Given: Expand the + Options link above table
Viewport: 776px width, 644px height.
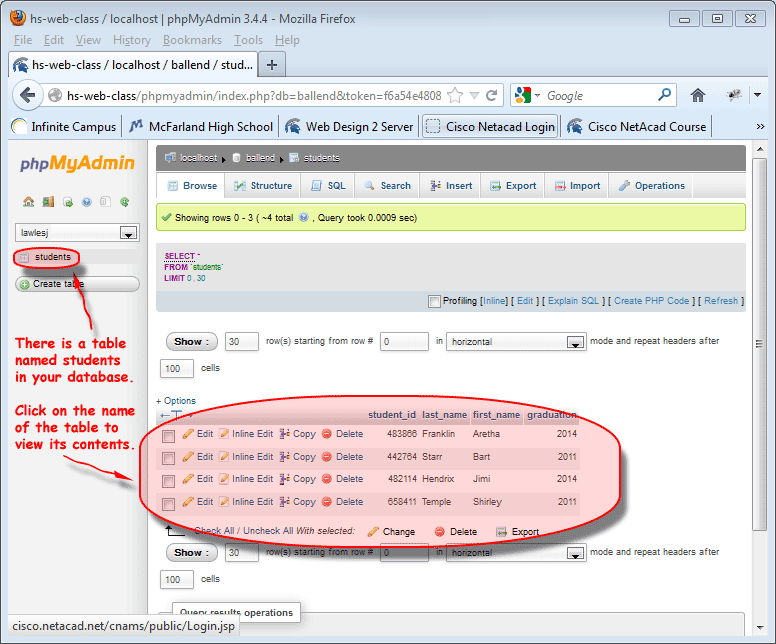Looking at the screenshot, I should (x=176, y=401).
